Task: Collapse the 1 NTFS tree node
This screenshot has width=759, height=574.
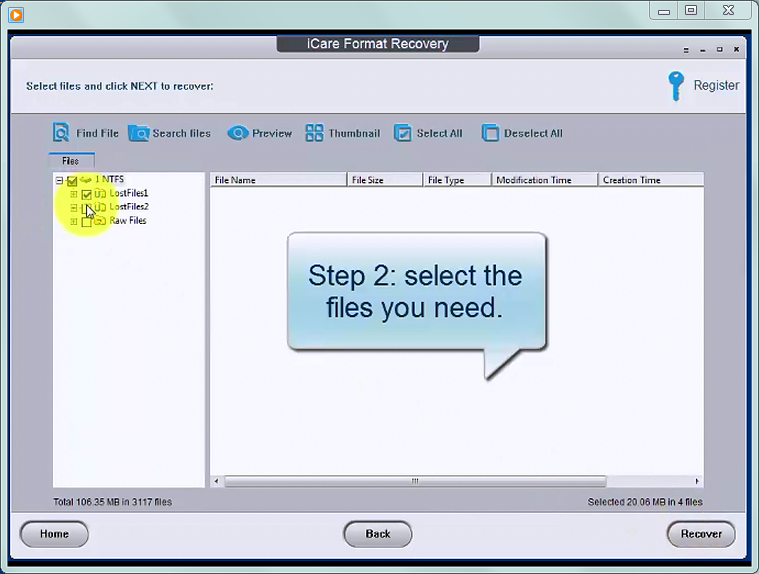Action: pyautogui.click(x=59, y=181)
